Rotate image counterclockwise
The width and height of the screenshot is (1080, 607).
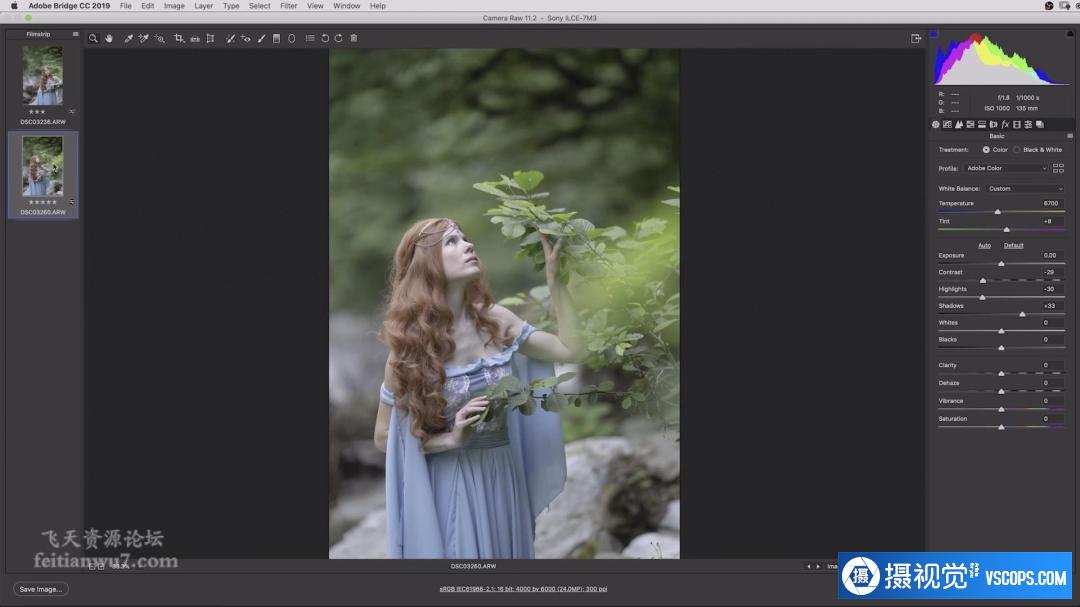325,39
